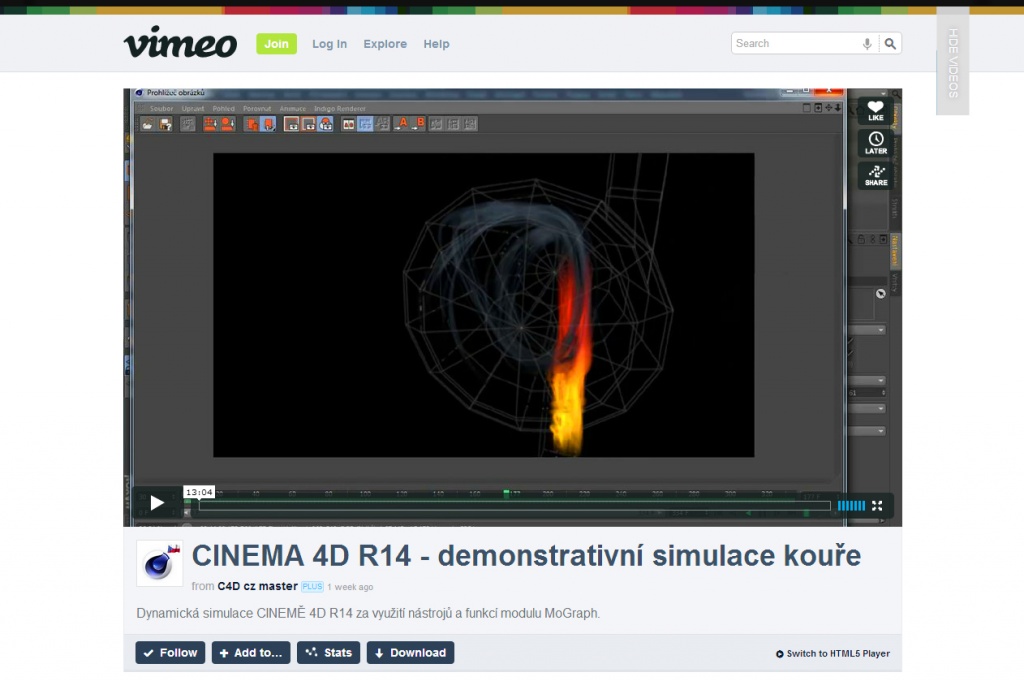
Task: Click the save image icon with question mark
Action: (165, 124)
